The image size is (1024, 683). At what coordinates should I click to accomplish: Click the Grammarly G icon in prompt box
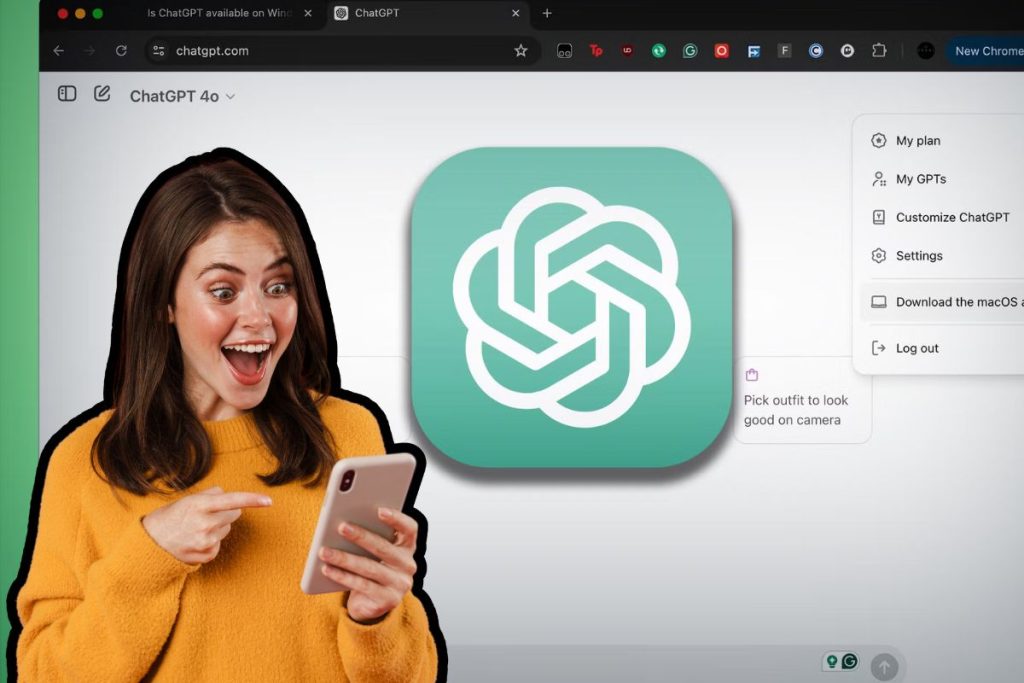850,661
